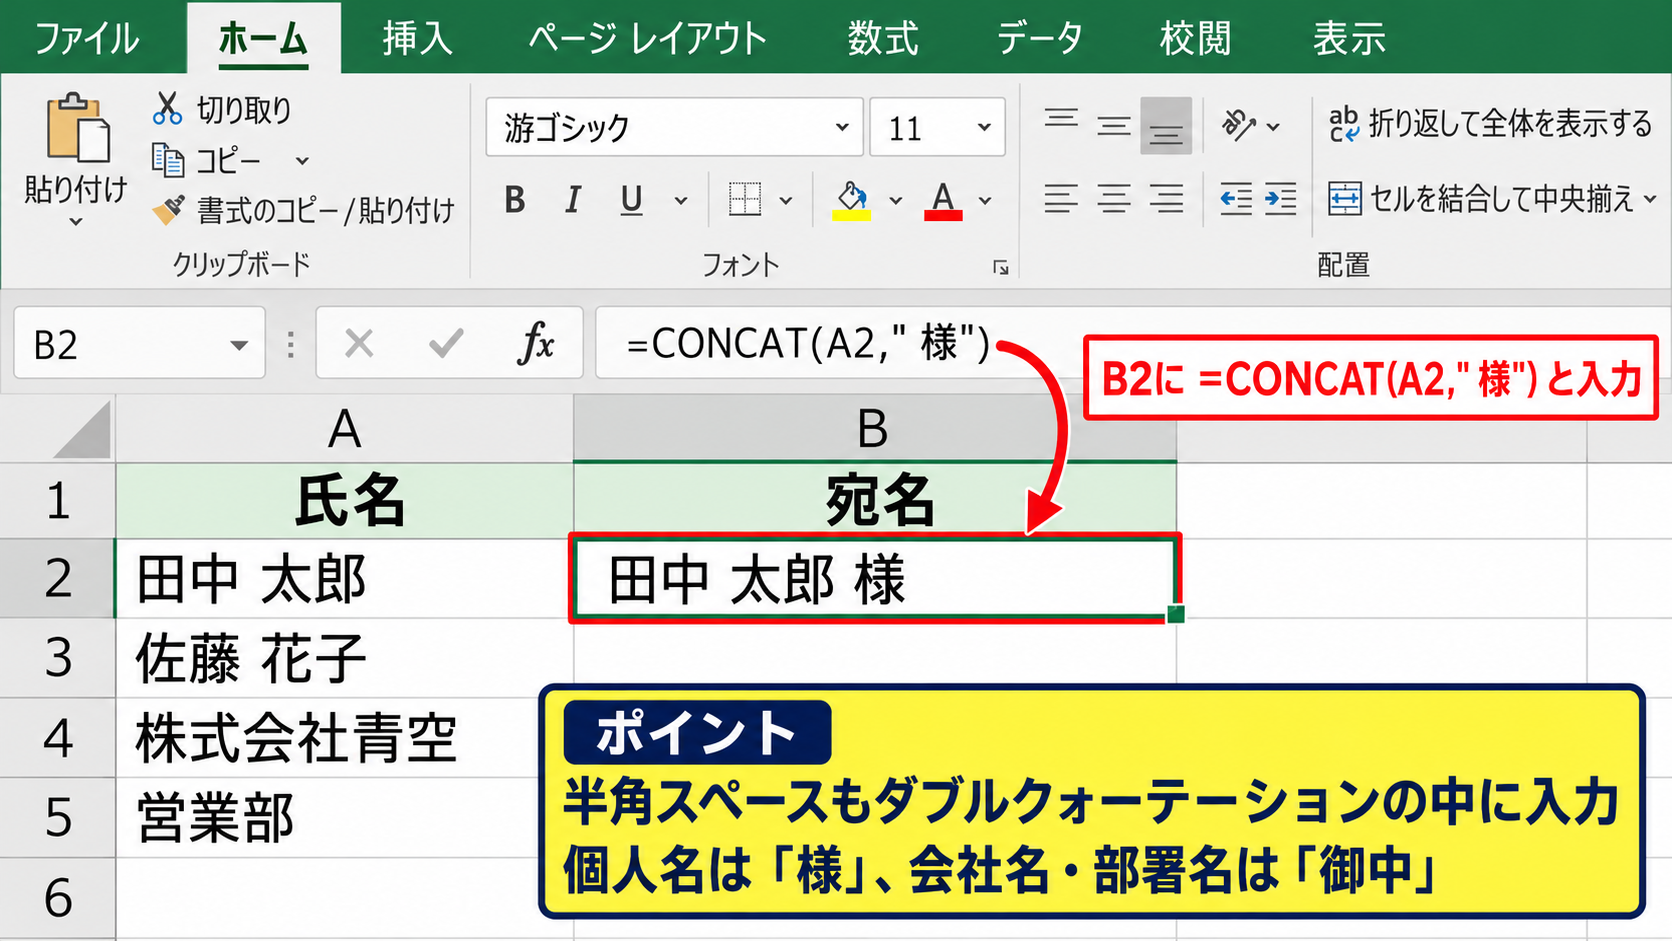Open font settings dialog launcher
This screenshot has width=1672, height=941.
coord(1000,267)
